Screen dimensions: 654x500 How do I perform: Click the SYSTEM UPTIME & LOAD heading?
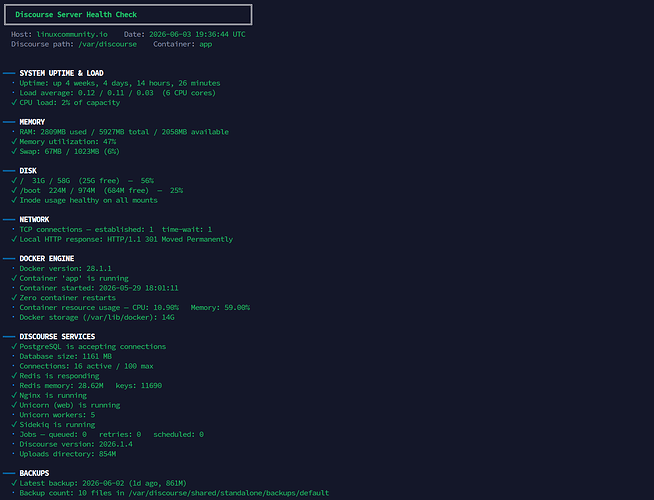coord(61,73)
